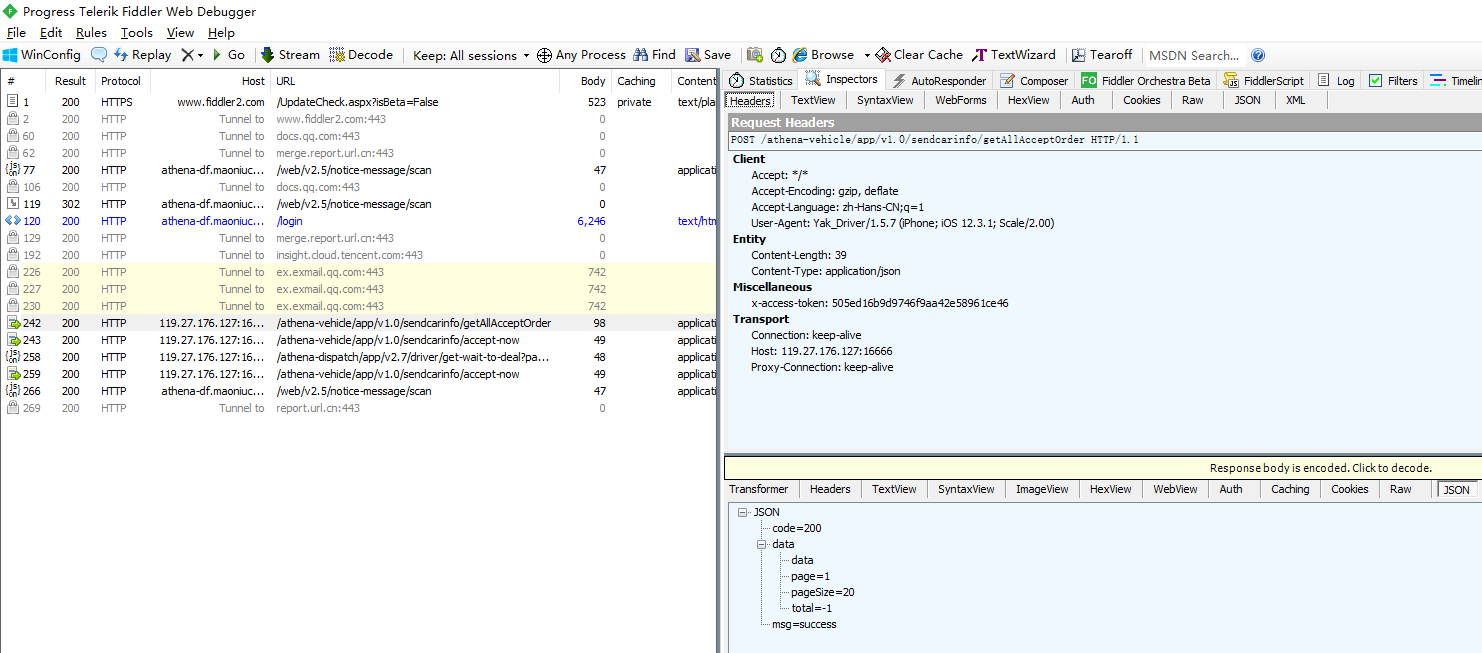Select the response Transformer tab
The height and width of the screenshot is (653, 1482).
pyautogui.click(x=758, y=489)
